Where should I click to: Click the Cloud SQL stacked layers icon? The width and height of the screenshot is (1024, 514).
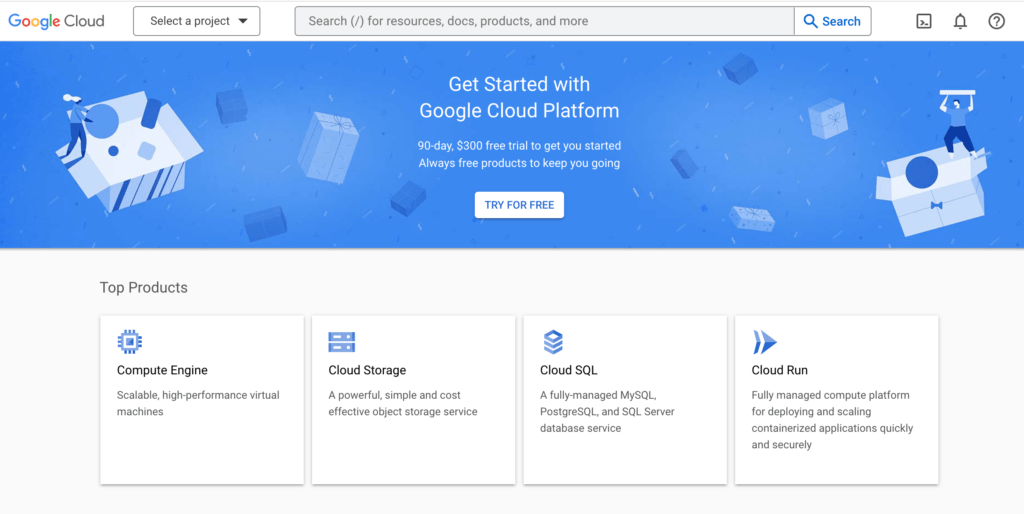(x=553, y=342)
